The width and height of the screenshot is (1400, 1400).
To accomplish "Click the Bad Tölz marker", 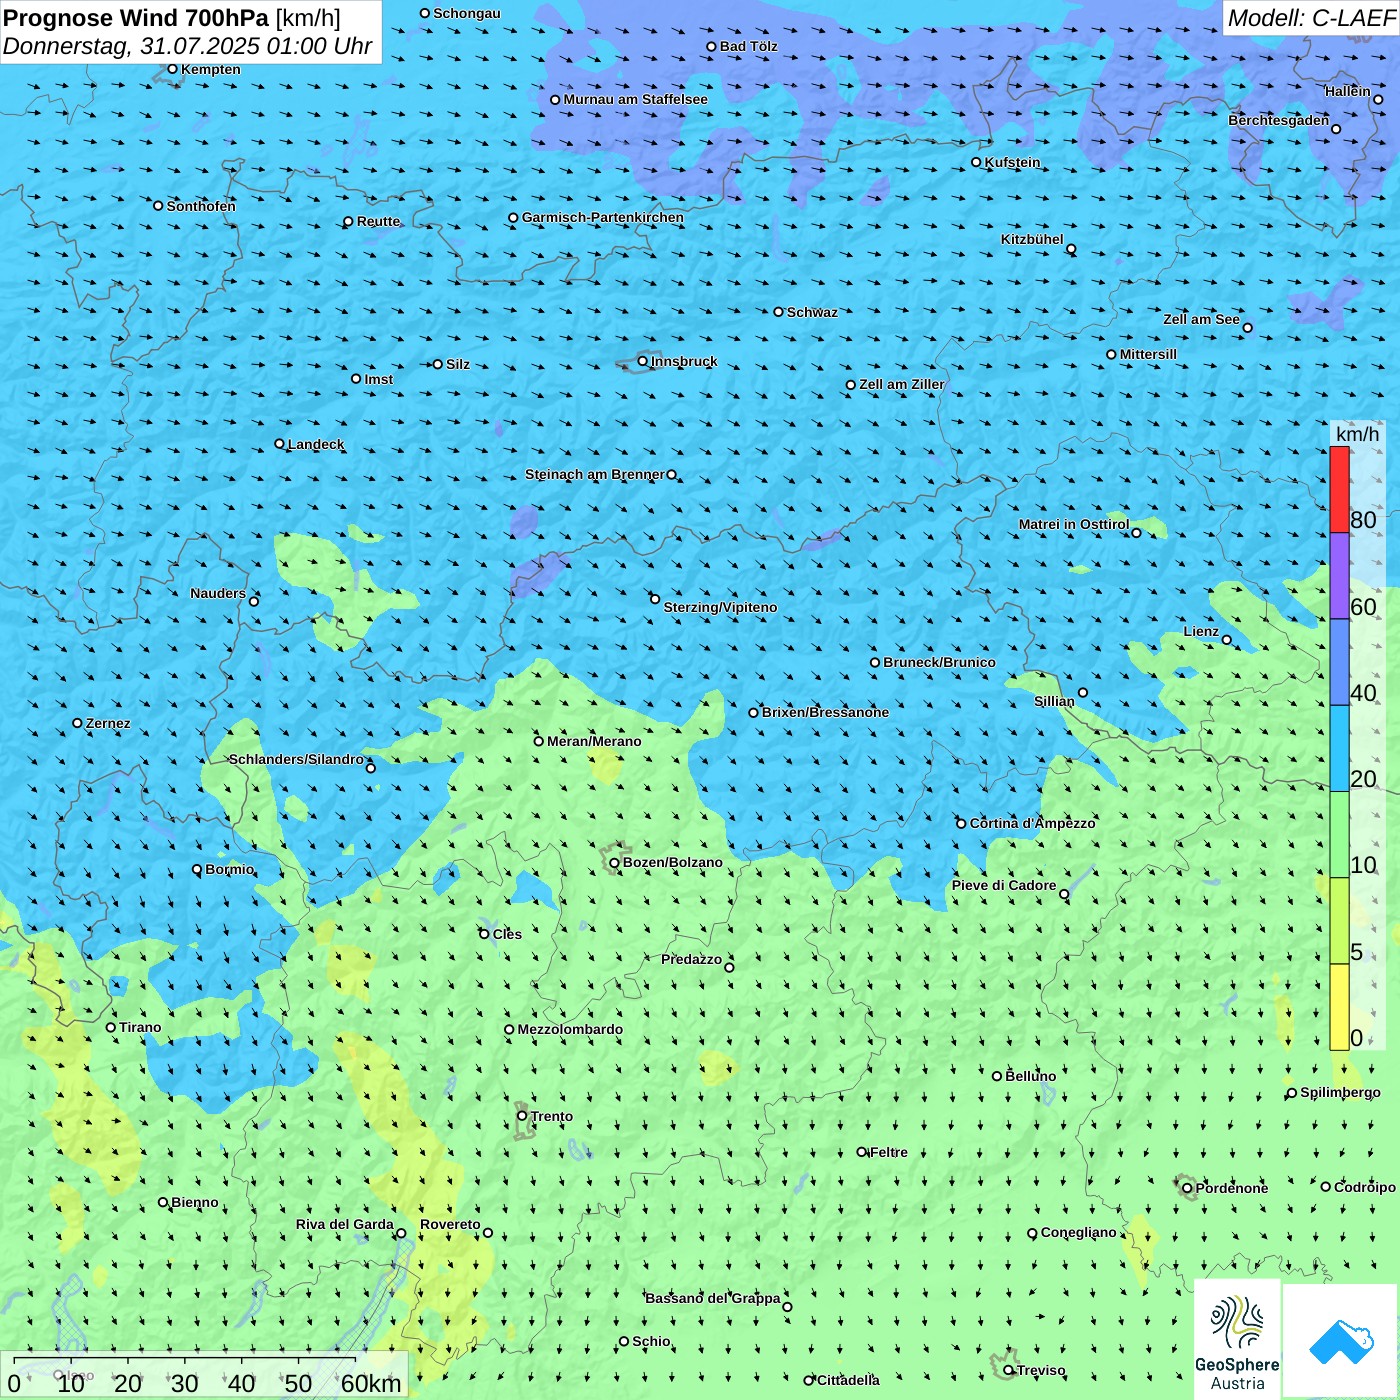I will (712, 46).
